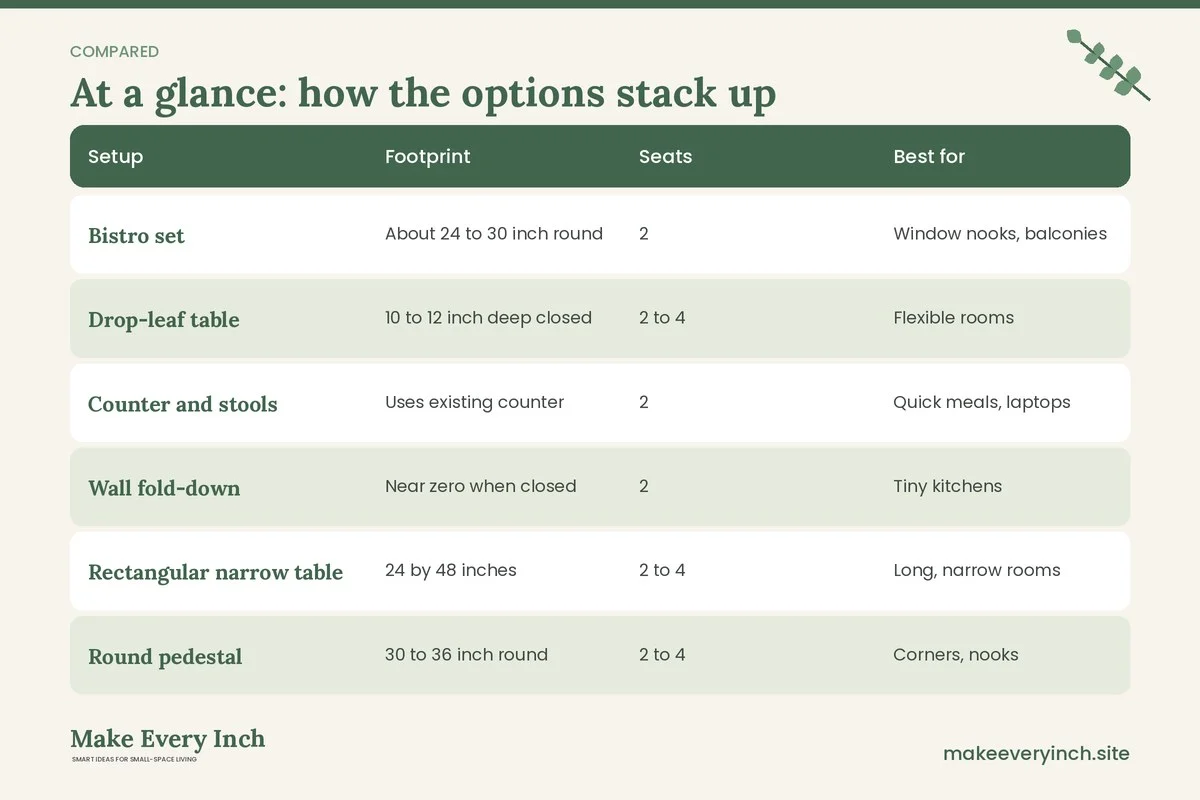Click the 'Make Every Inch' brand name
The width and height of the screenshot is (1200, 800).
(168, 739)
